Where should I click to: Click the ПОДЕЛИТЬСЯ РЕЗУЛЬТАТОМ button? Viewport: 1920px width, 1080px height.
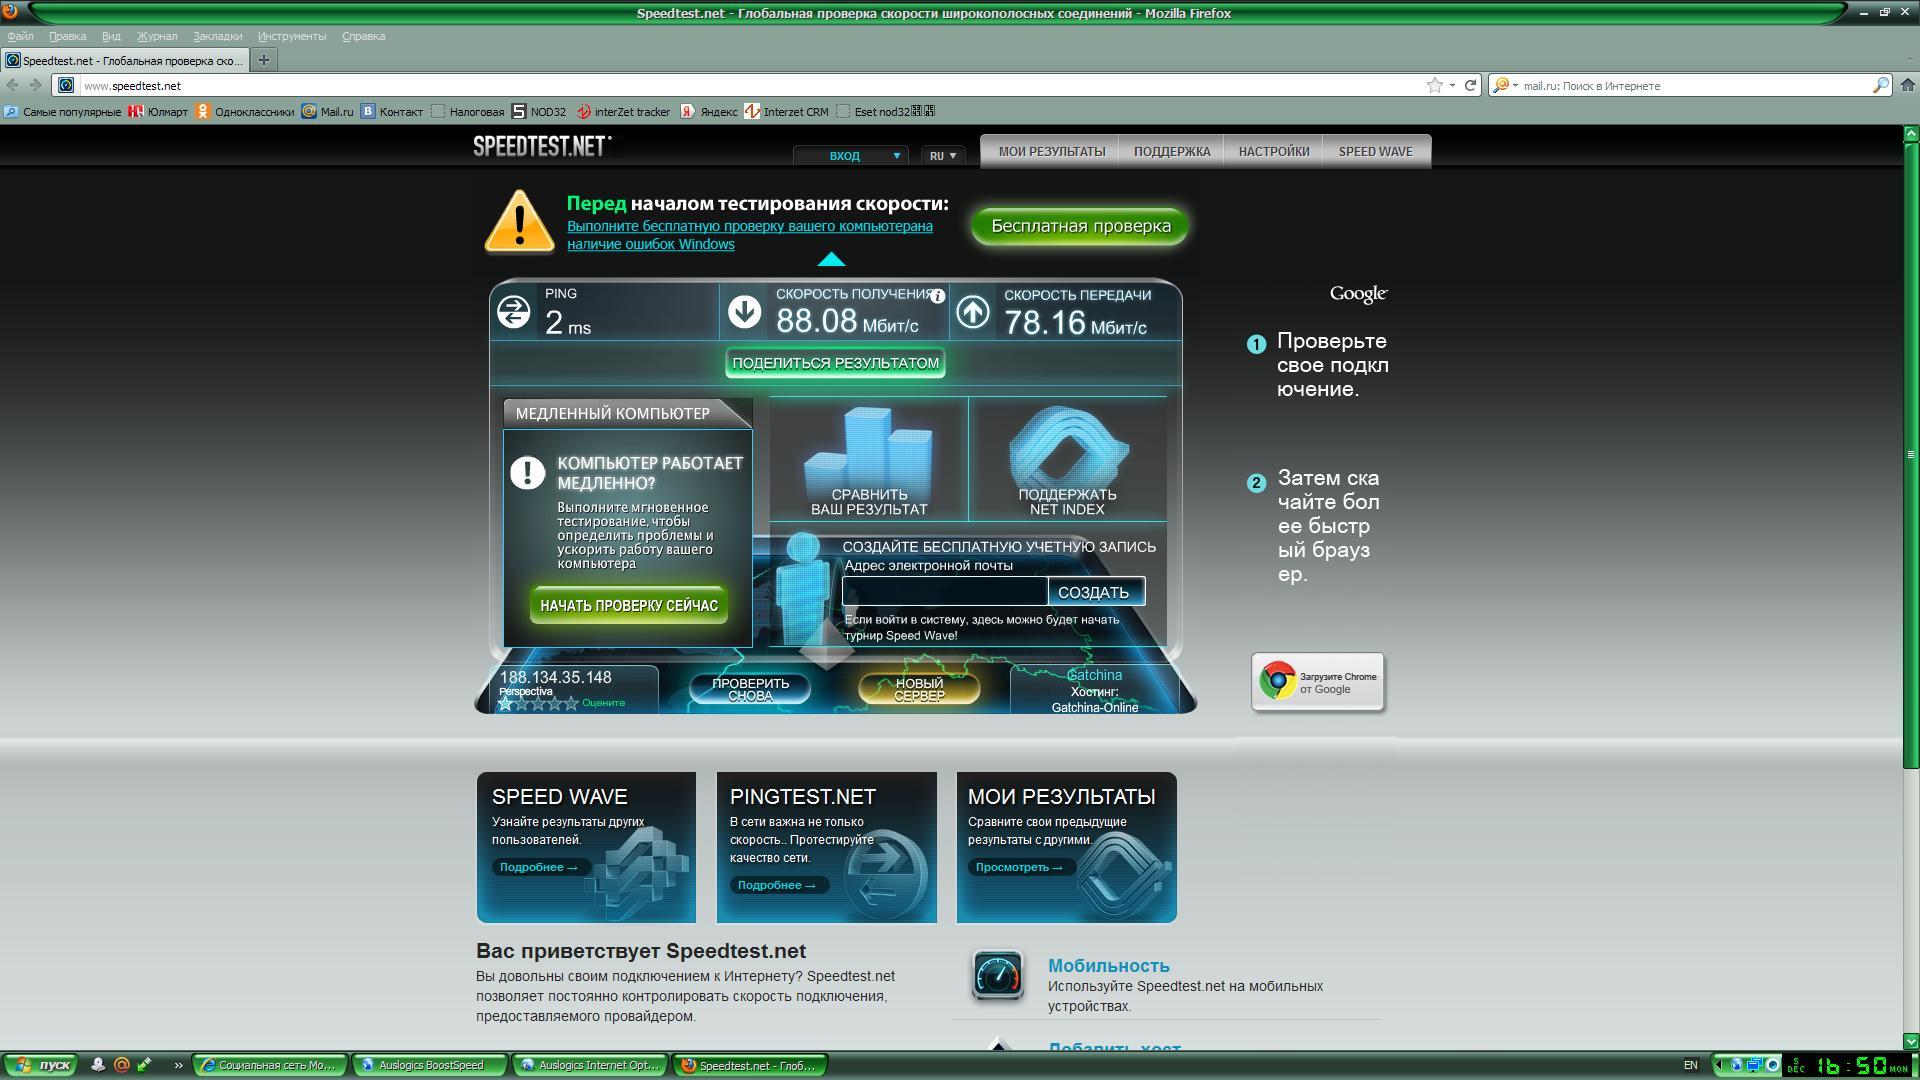pyautogui.click(x=835, y=363)
